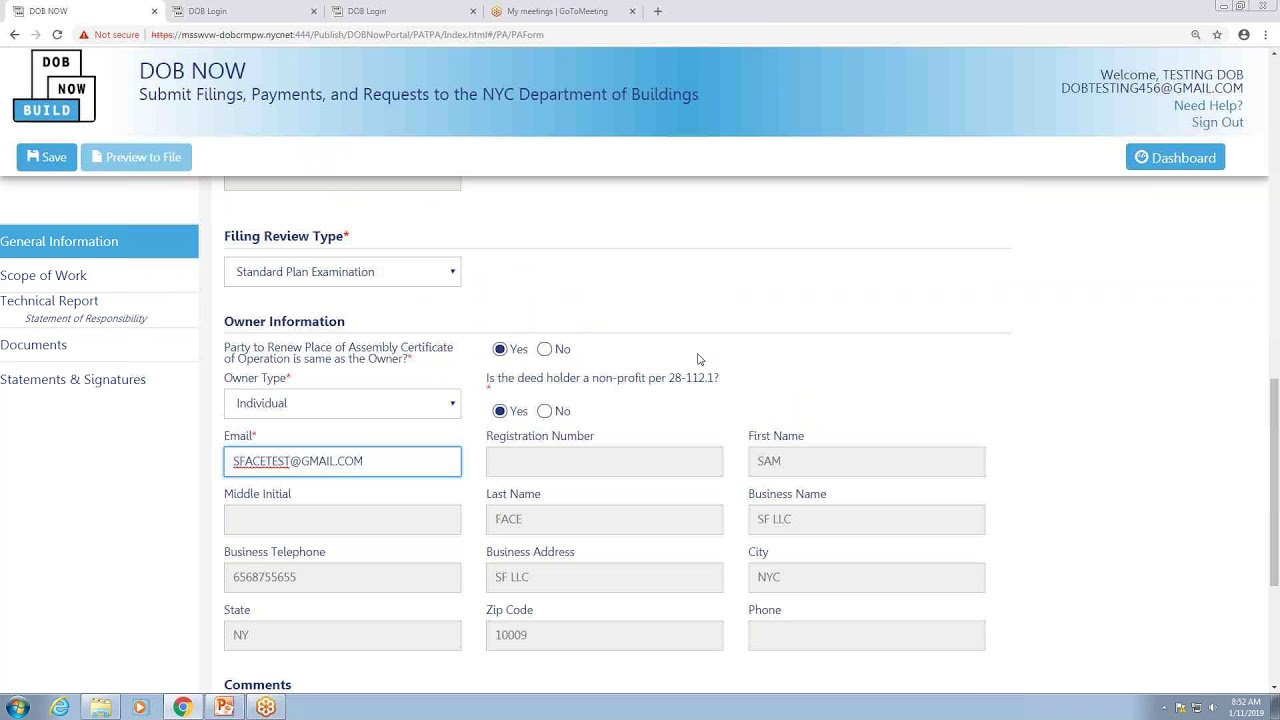The height and width of the screenshot is (720, 1280).
Task: Click the browser address bar URL
Action: pos(347,35)
